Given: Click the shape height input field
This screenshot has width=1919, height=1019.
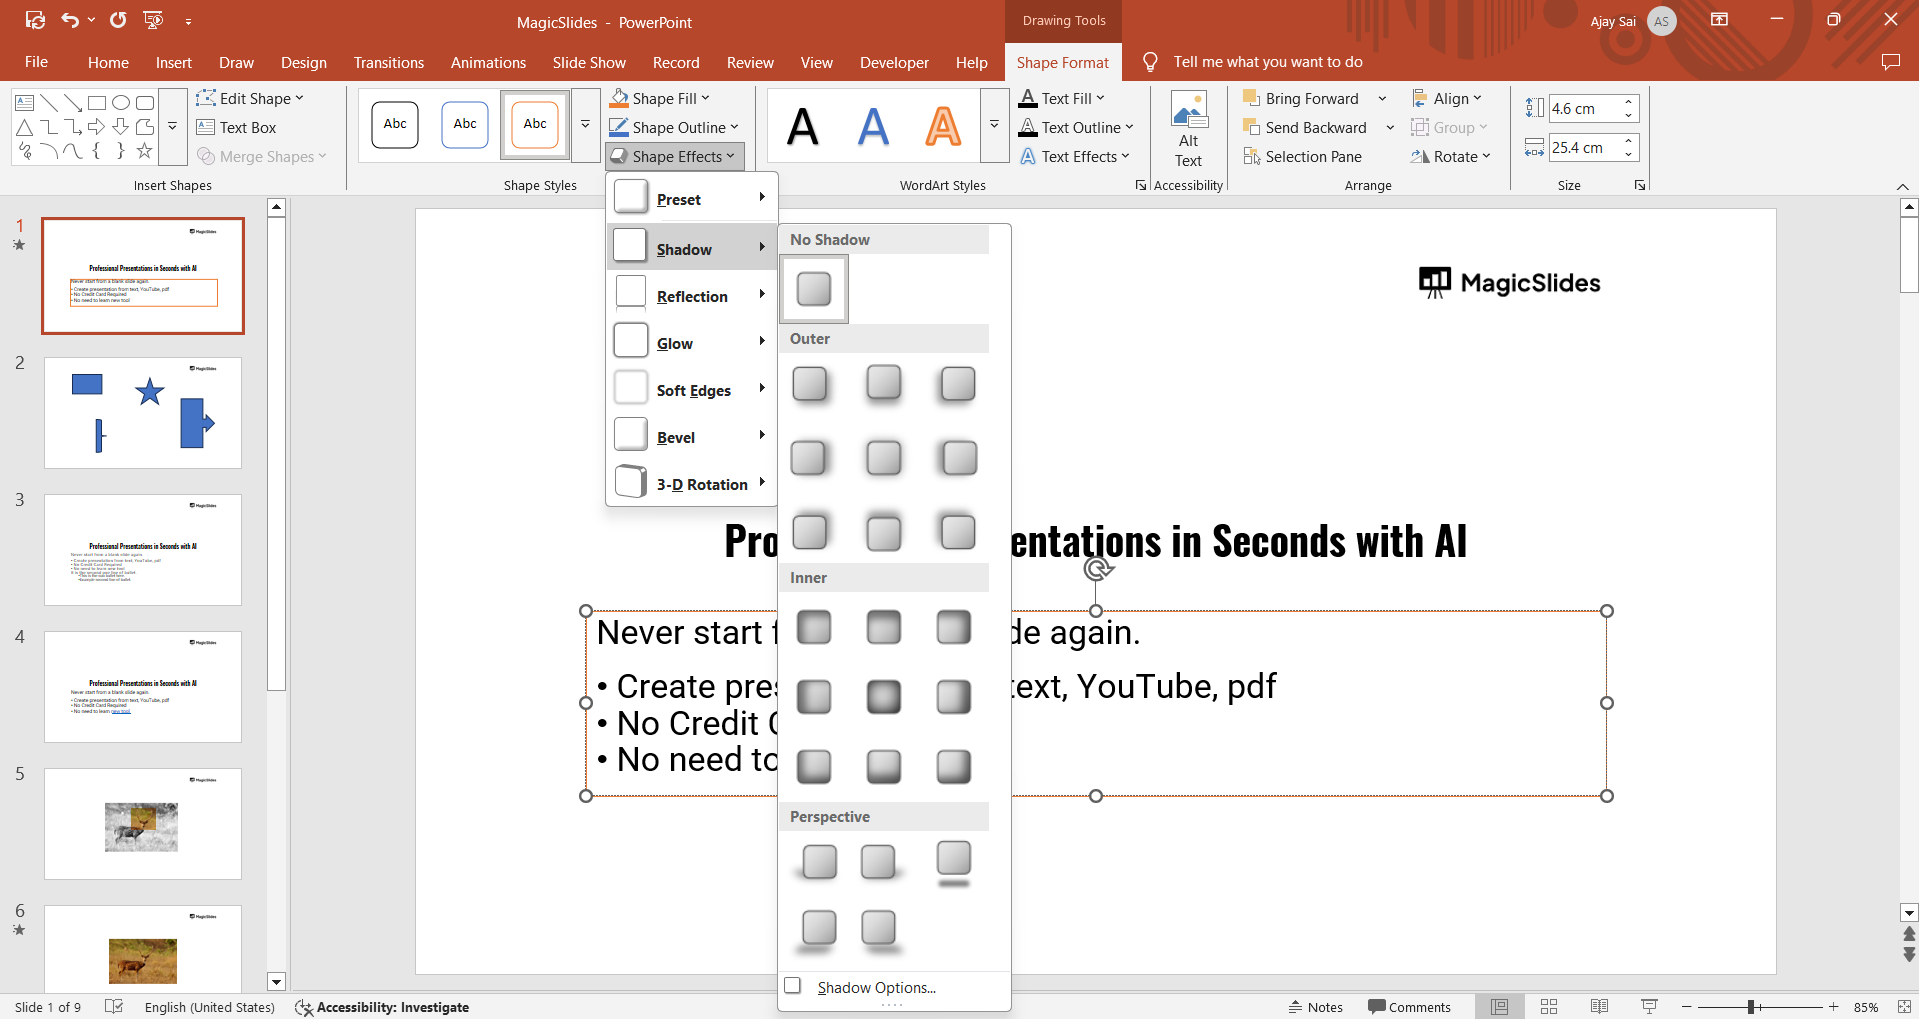Looking at the screenshot, I should [1582, 108].
